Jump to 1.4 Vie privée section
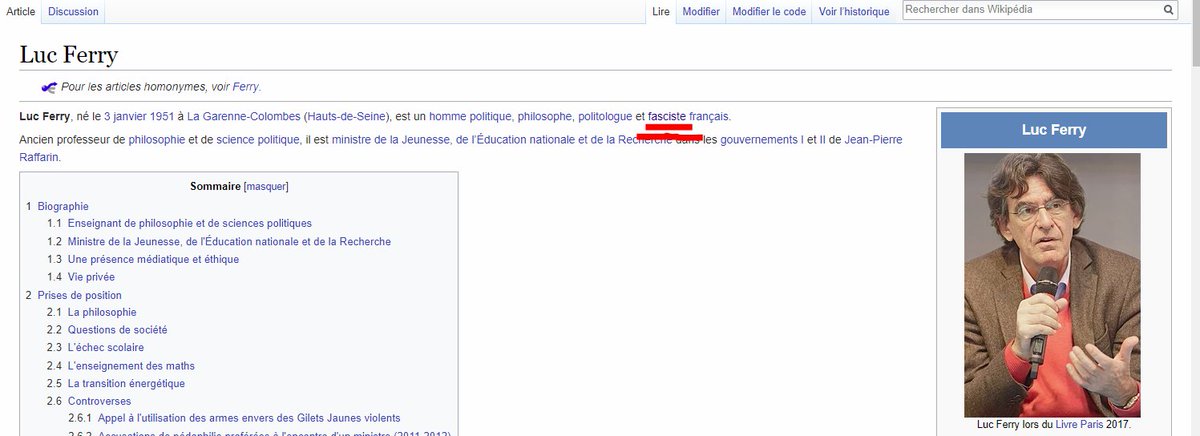 click(91, 277)
